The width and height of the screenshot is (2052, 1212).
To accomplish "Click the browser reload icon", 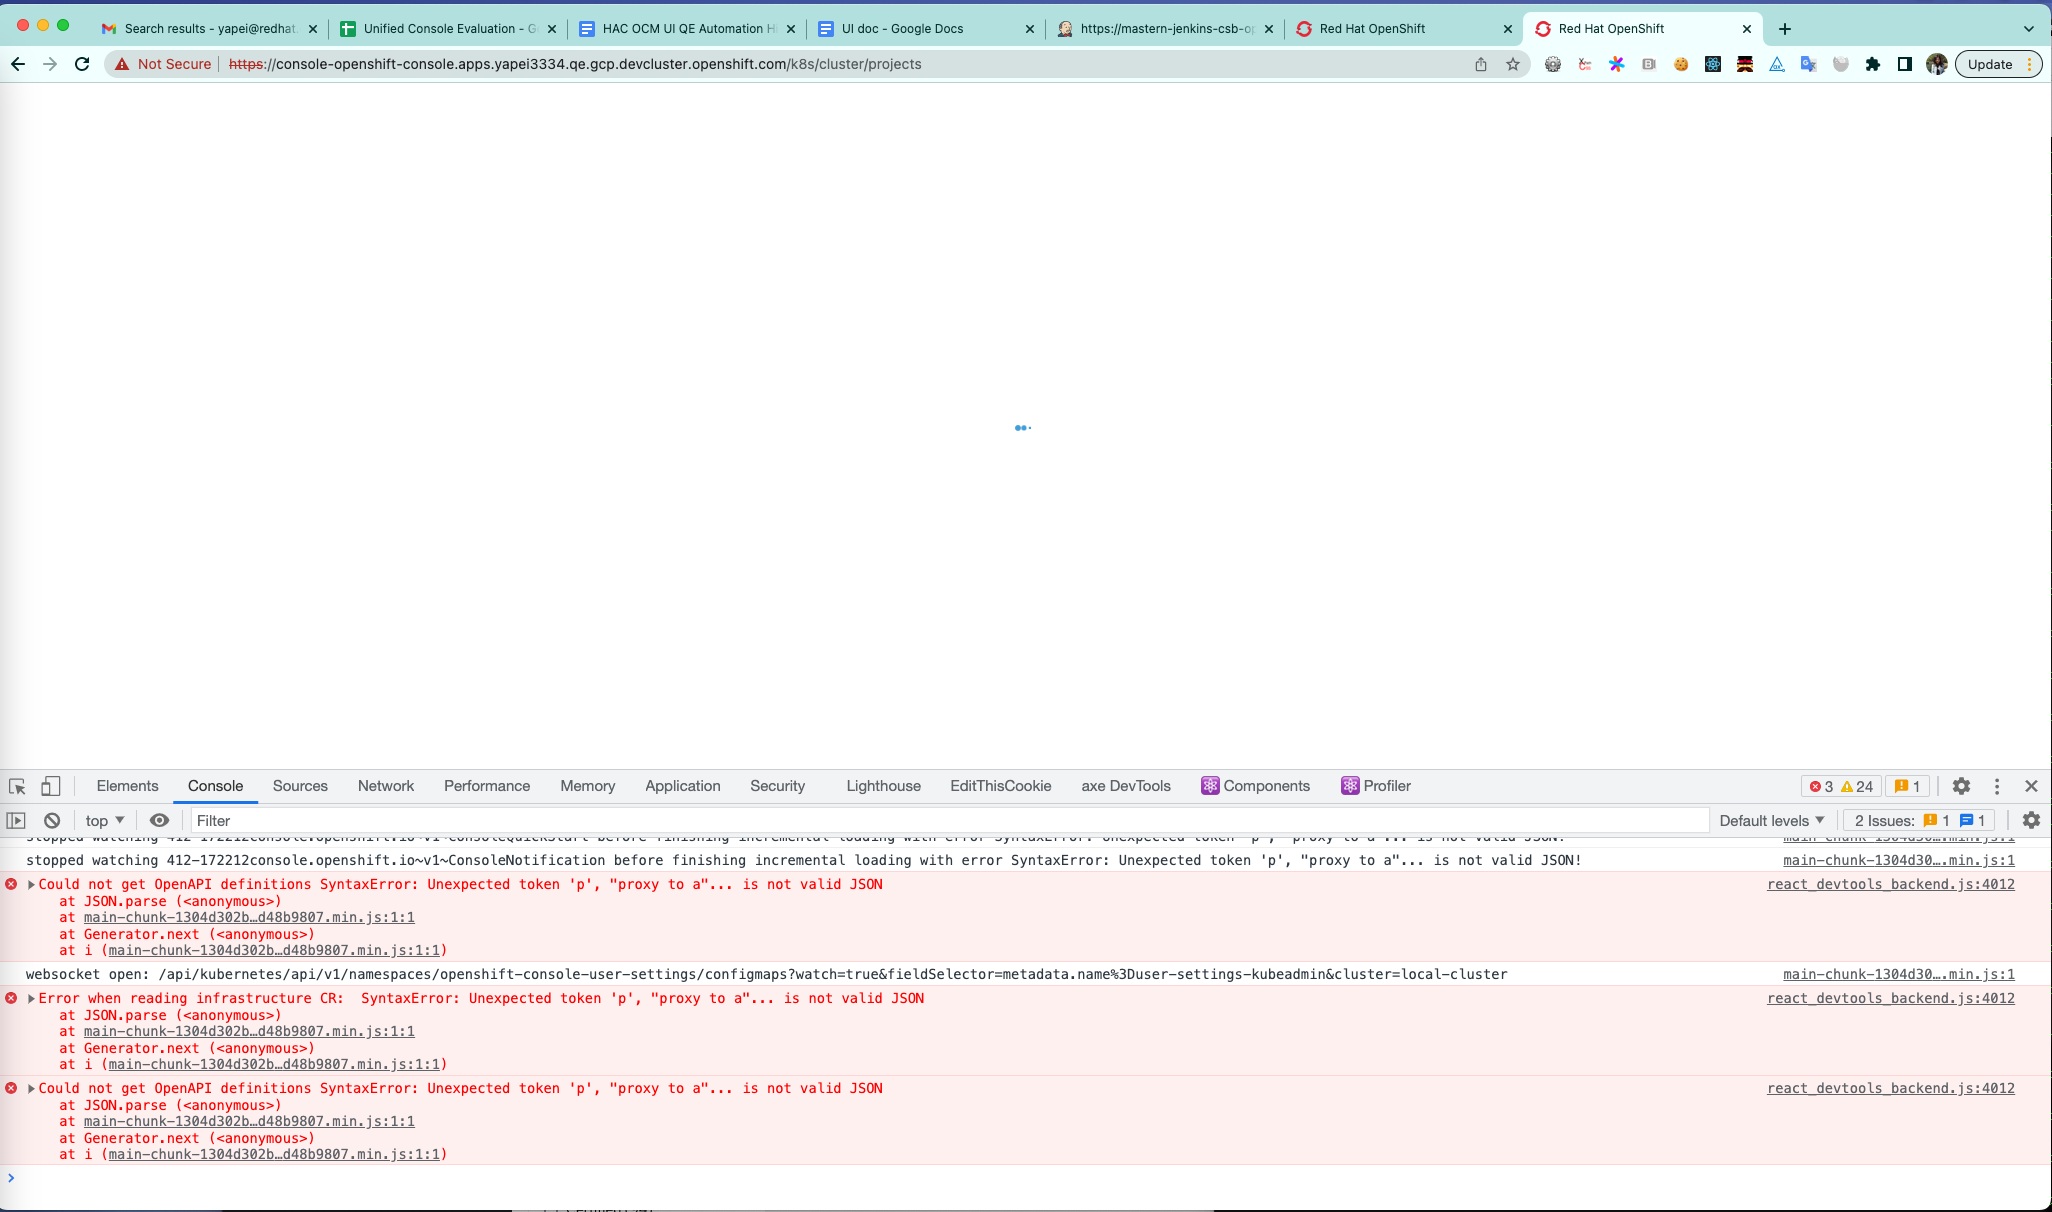I will [x=83, y=64].
